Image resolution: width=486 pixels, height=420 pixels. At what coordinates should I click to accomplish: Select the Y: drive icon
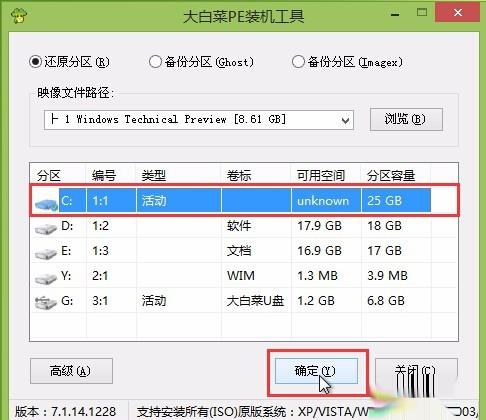pyautogui.click(x=46, y=278)
